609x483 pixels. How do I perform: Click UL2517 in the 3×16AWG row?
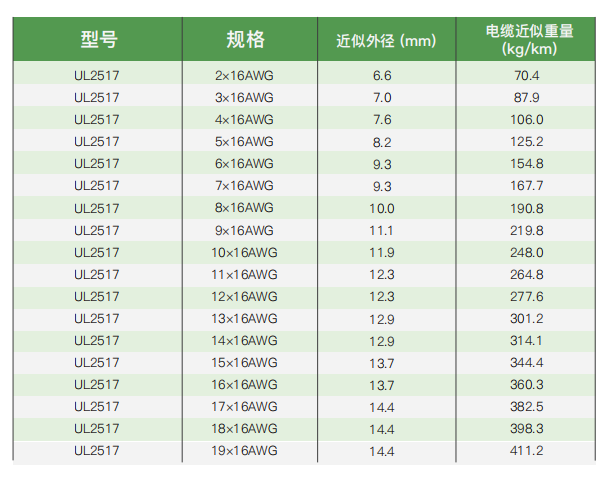click(x=97, y=98)
